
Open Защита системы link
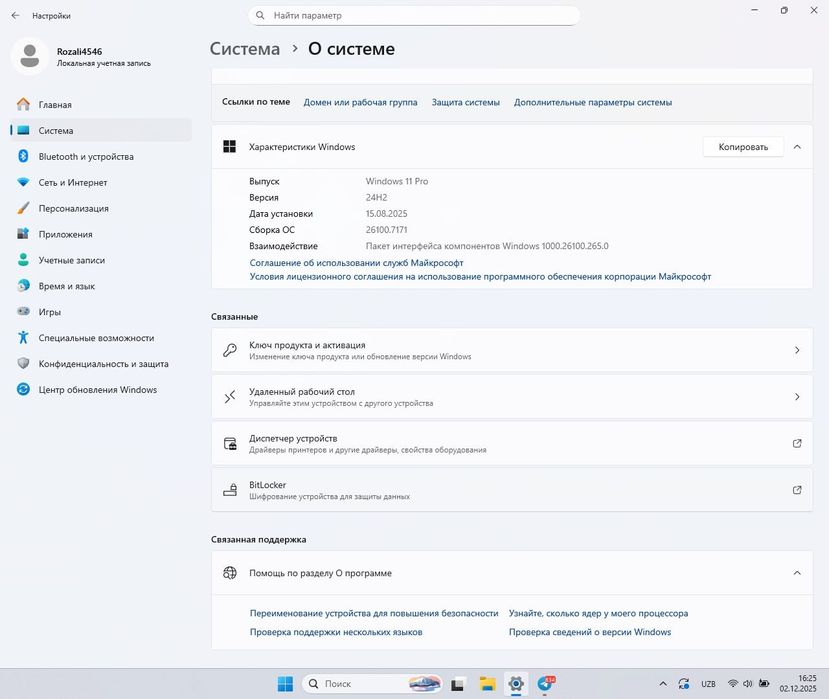click(x=465, y=102)
